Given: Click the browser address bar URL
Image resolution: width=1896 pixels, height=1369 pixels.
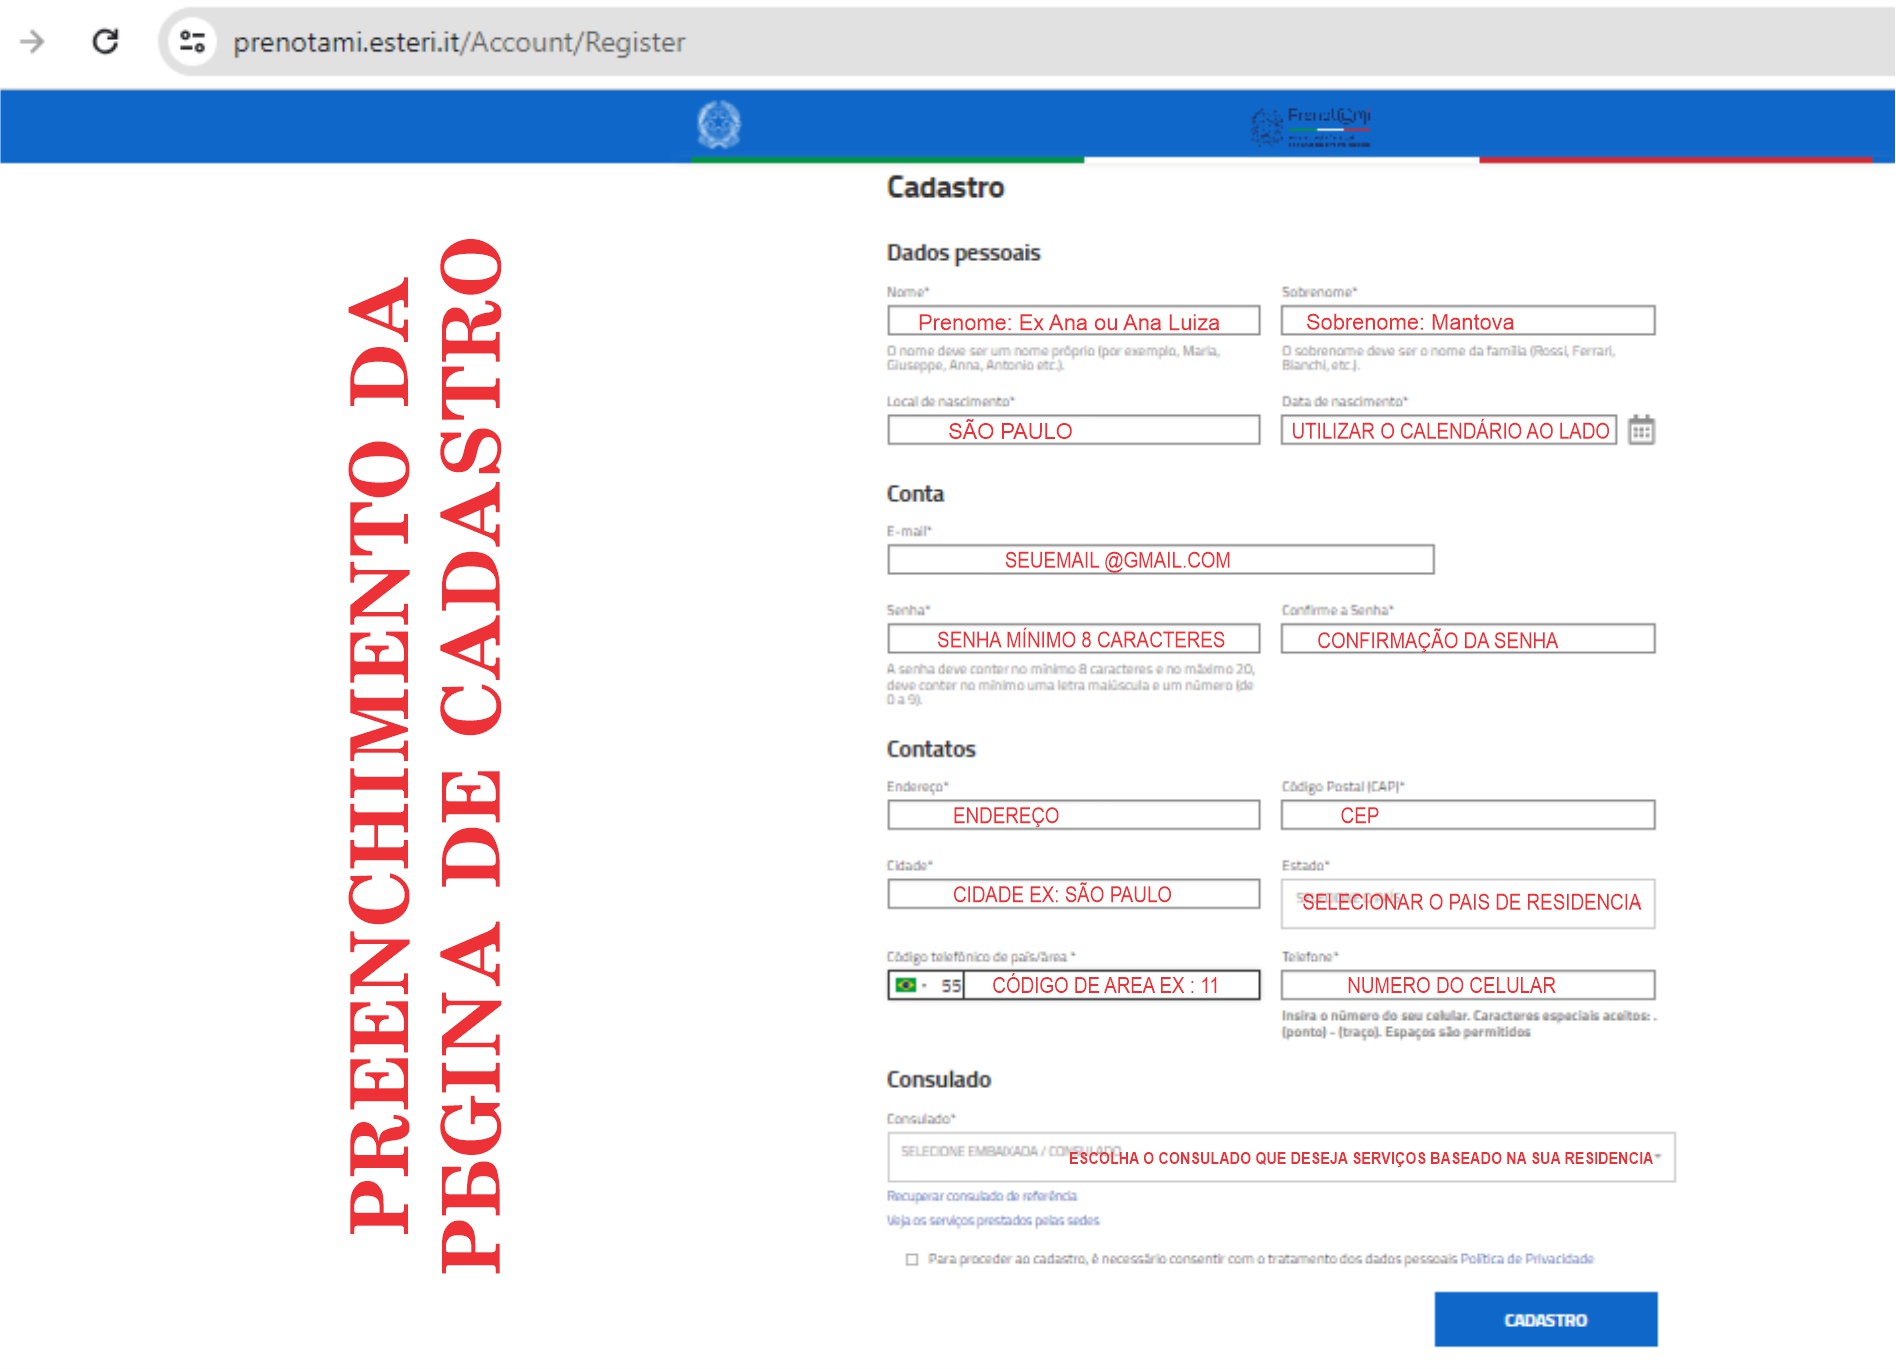Looking at the screenshot, I should click(459, 42).
